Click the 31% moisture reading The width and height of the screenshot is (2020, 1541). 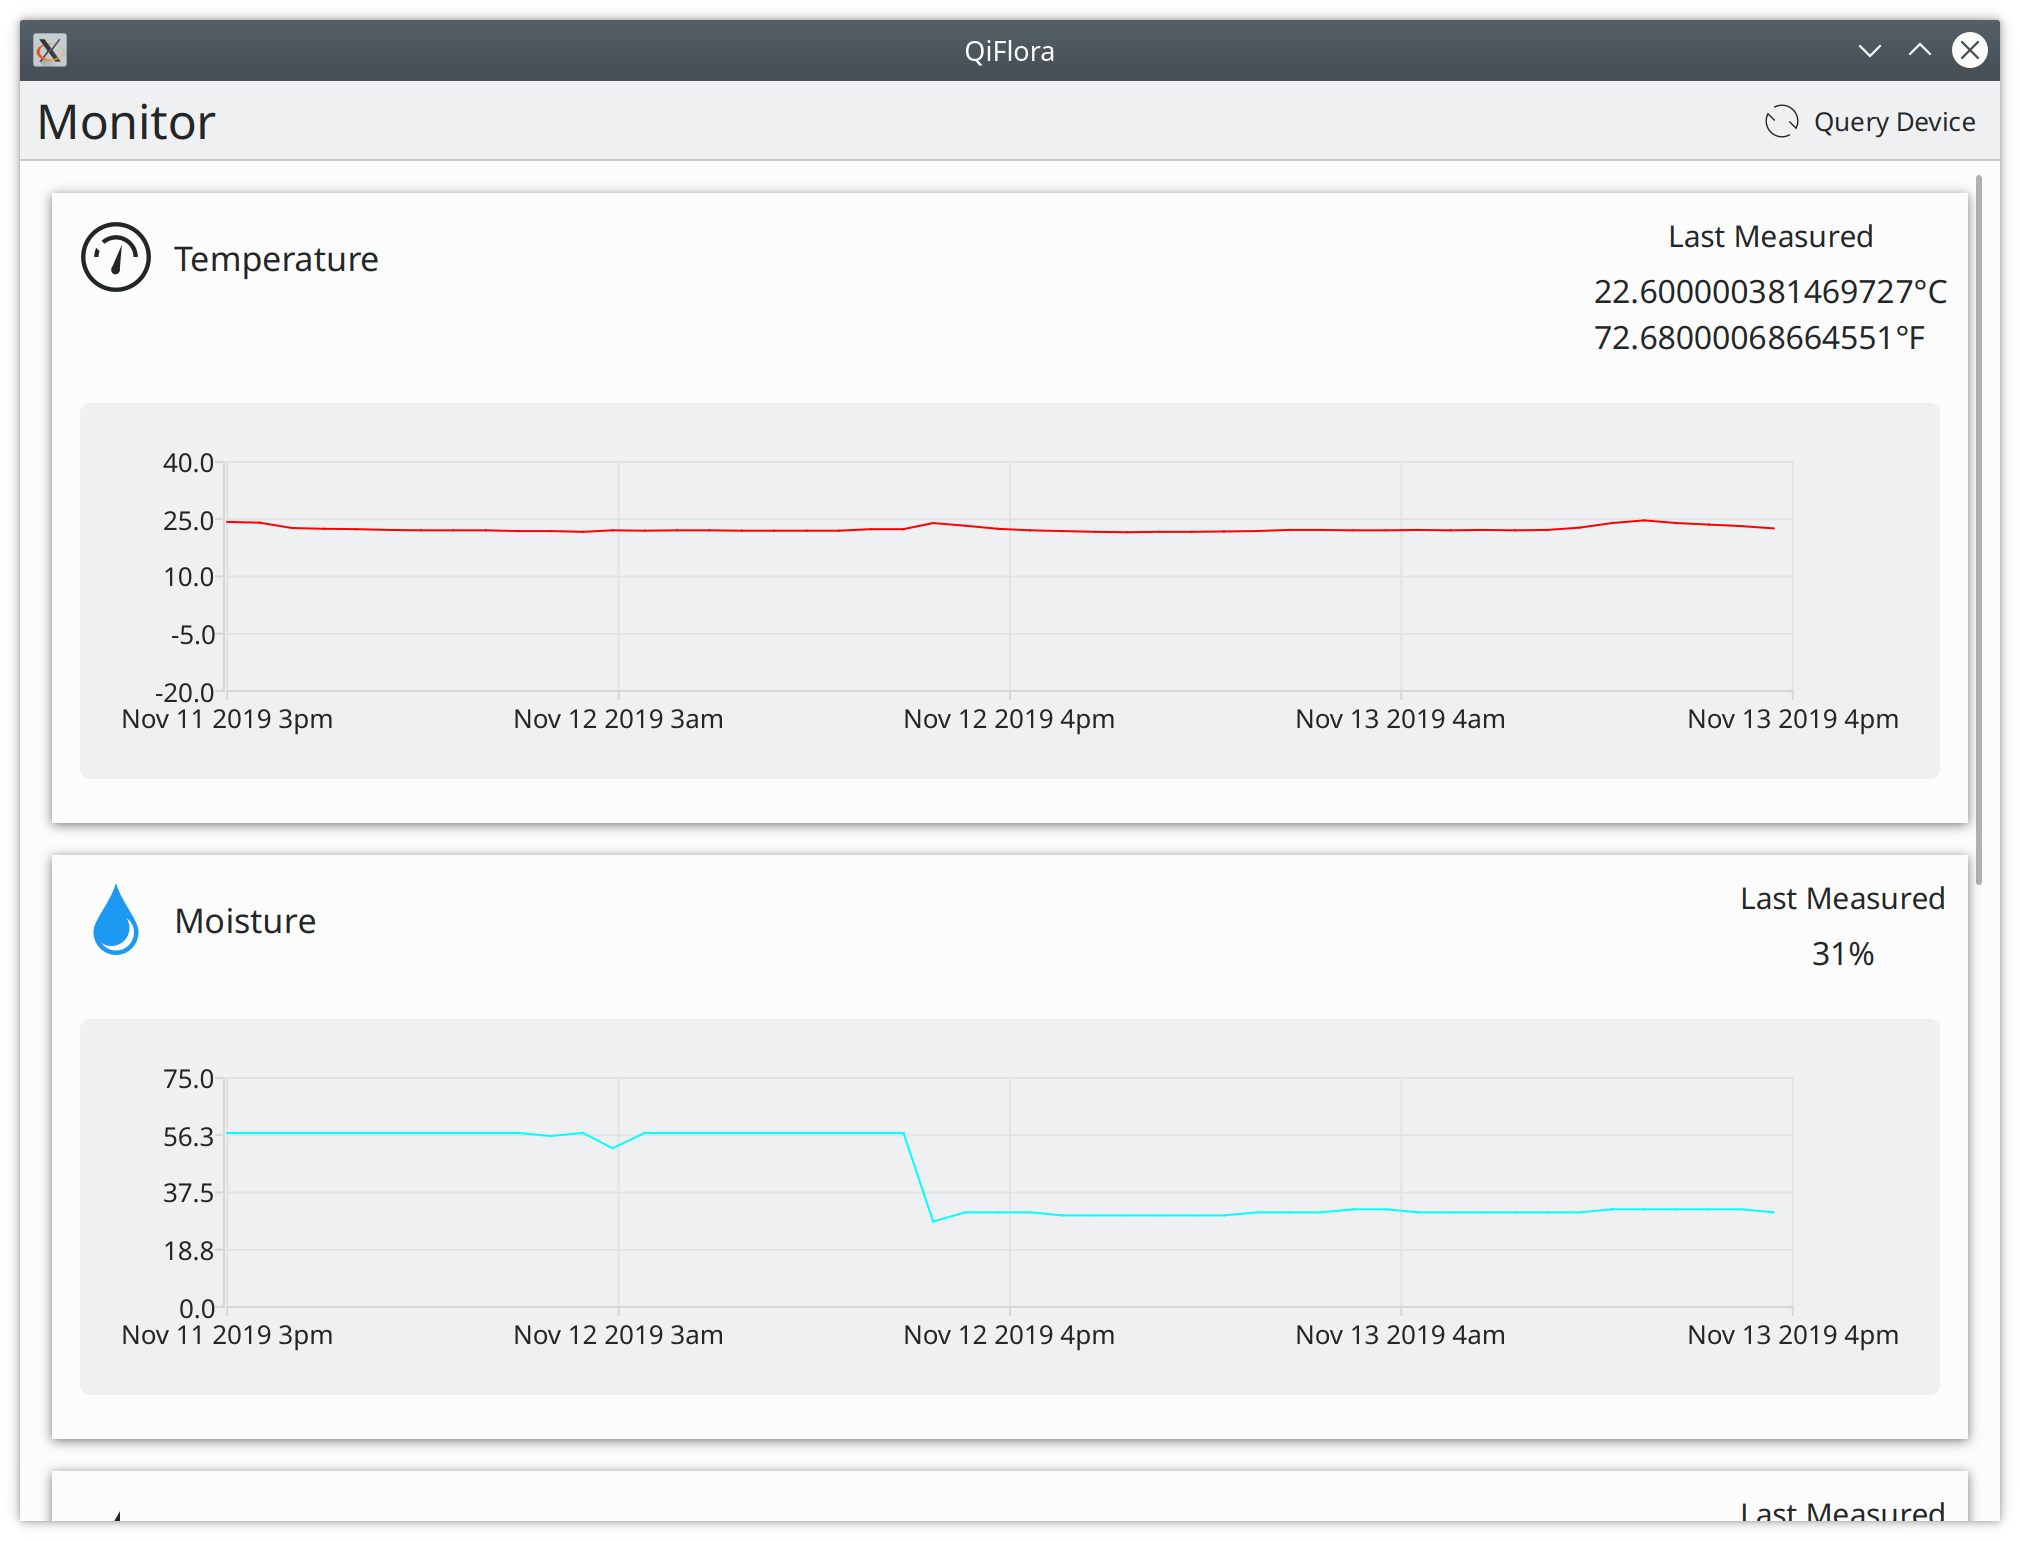pyautogui.click(x=1842, y=954)
